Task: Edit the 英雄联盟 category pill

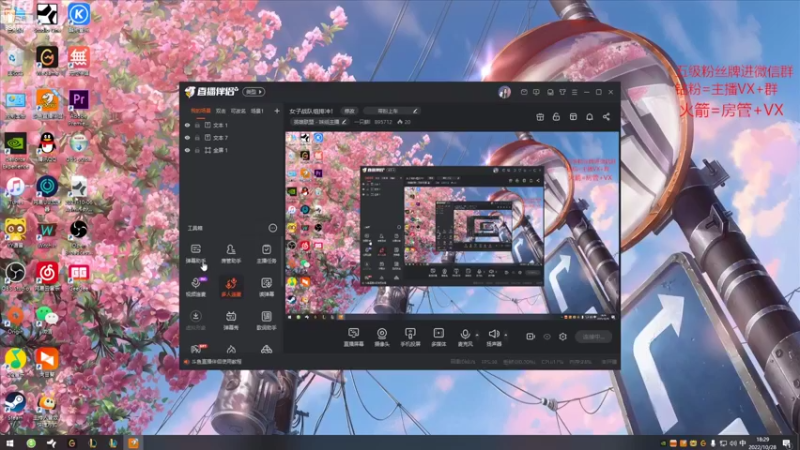Action: point(320,122)
